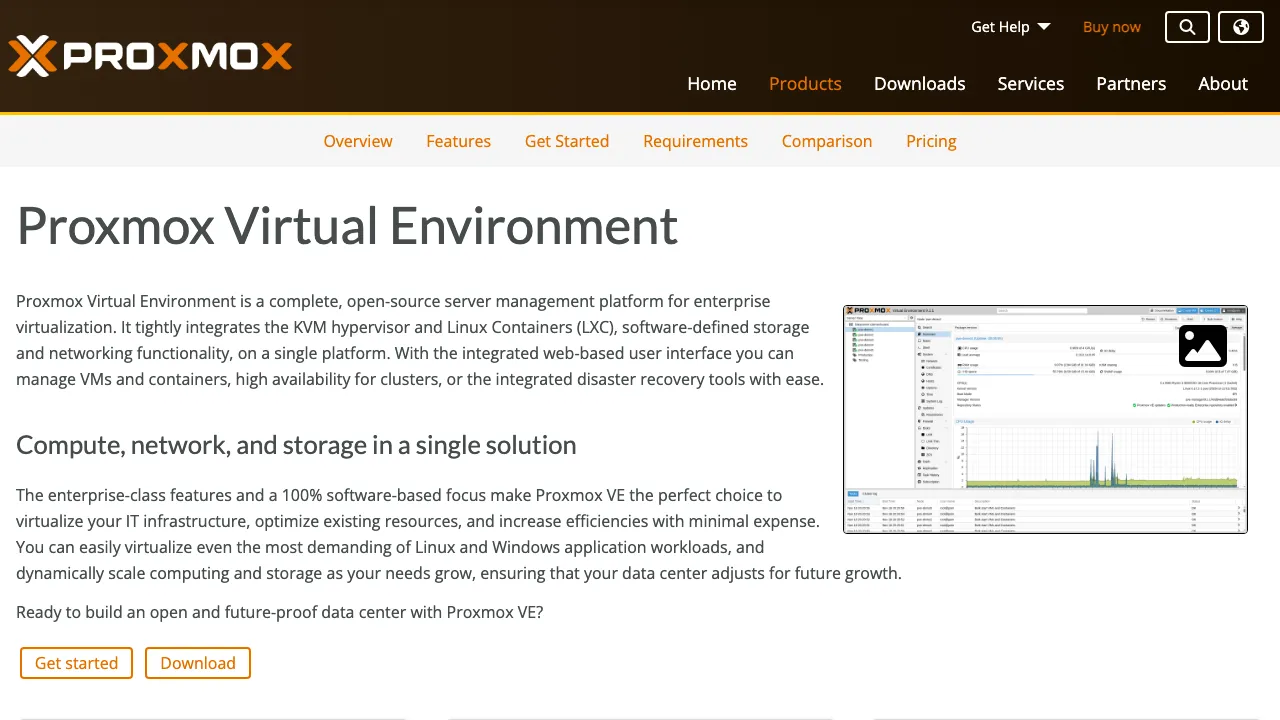This screenshot has width=1280, height=720.
Task: Open the Features tab
Action: [458, 141]
